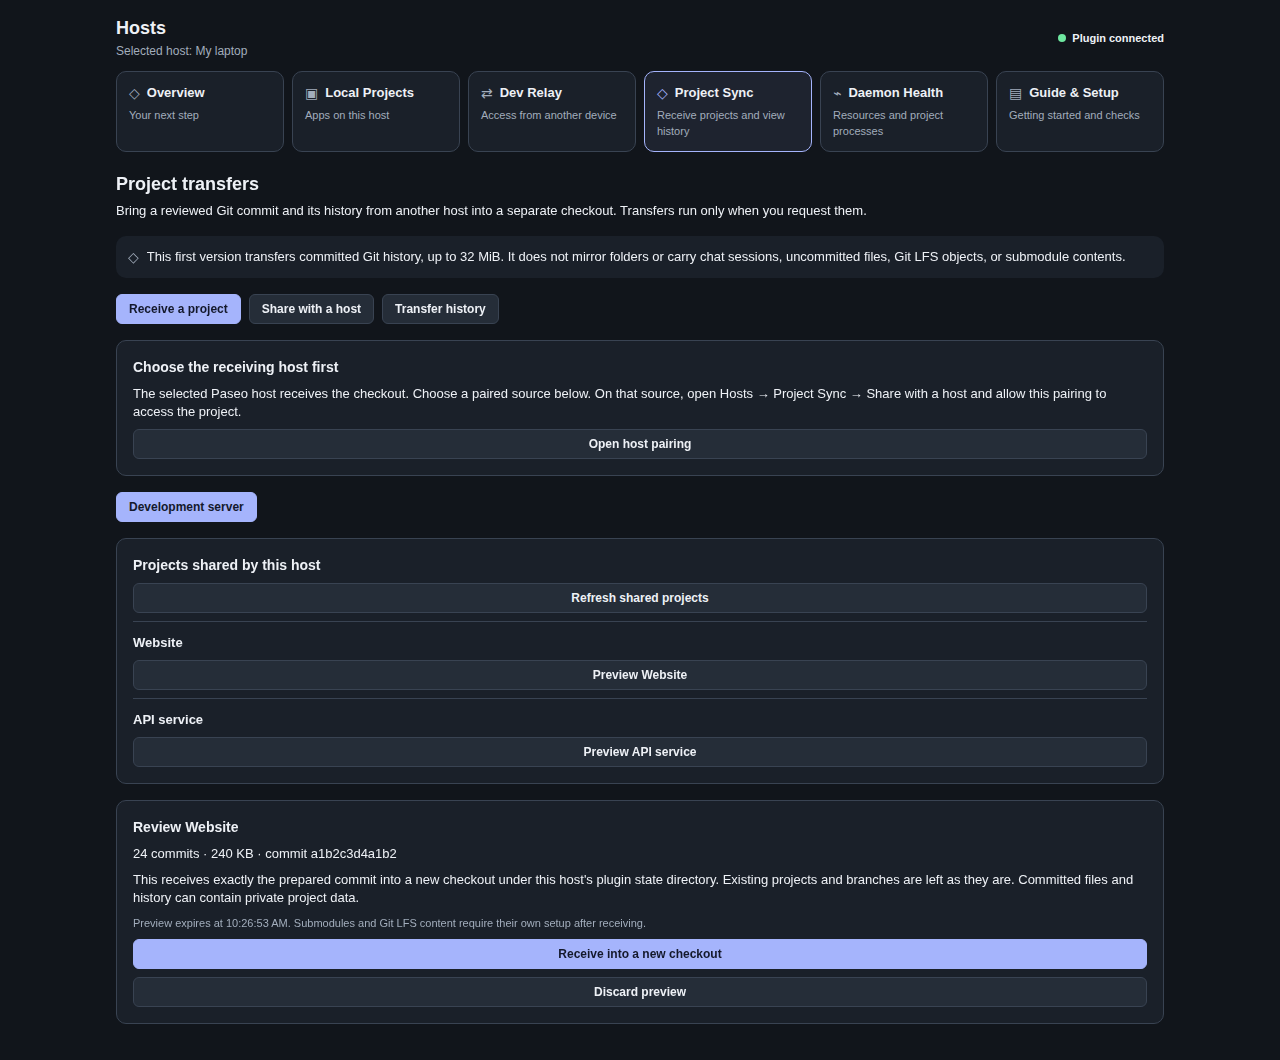
Task: Switch to Share with a host tab
Action: point(311,309)
